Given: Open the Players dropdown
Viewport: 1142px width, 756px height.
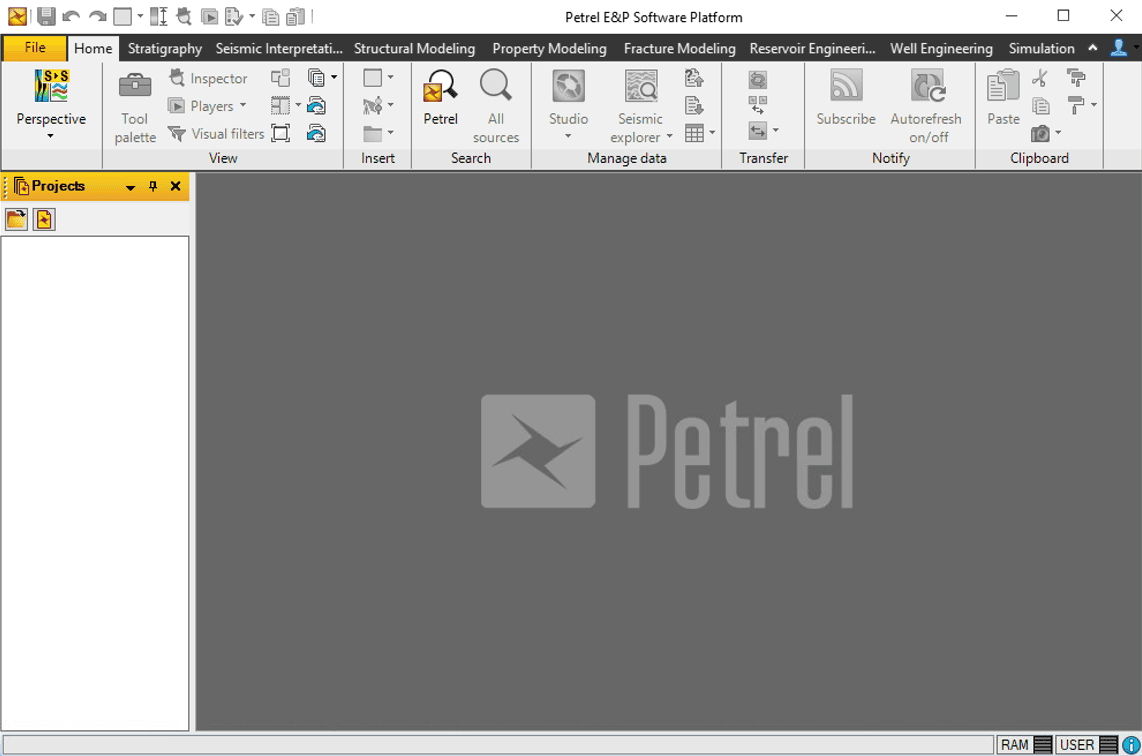Looking at the screenshot, I should tap(243, 106).
